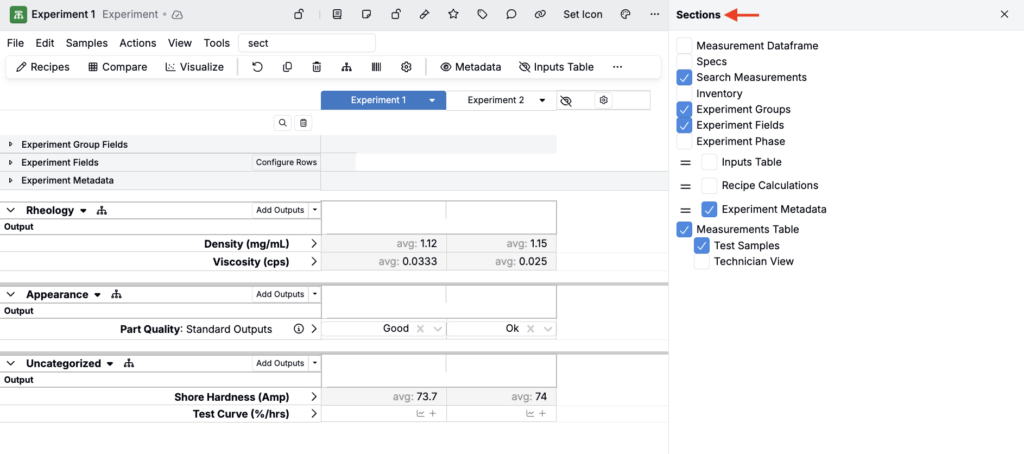
Task: Uncheck the Search Measurements section
Action: 684,77
